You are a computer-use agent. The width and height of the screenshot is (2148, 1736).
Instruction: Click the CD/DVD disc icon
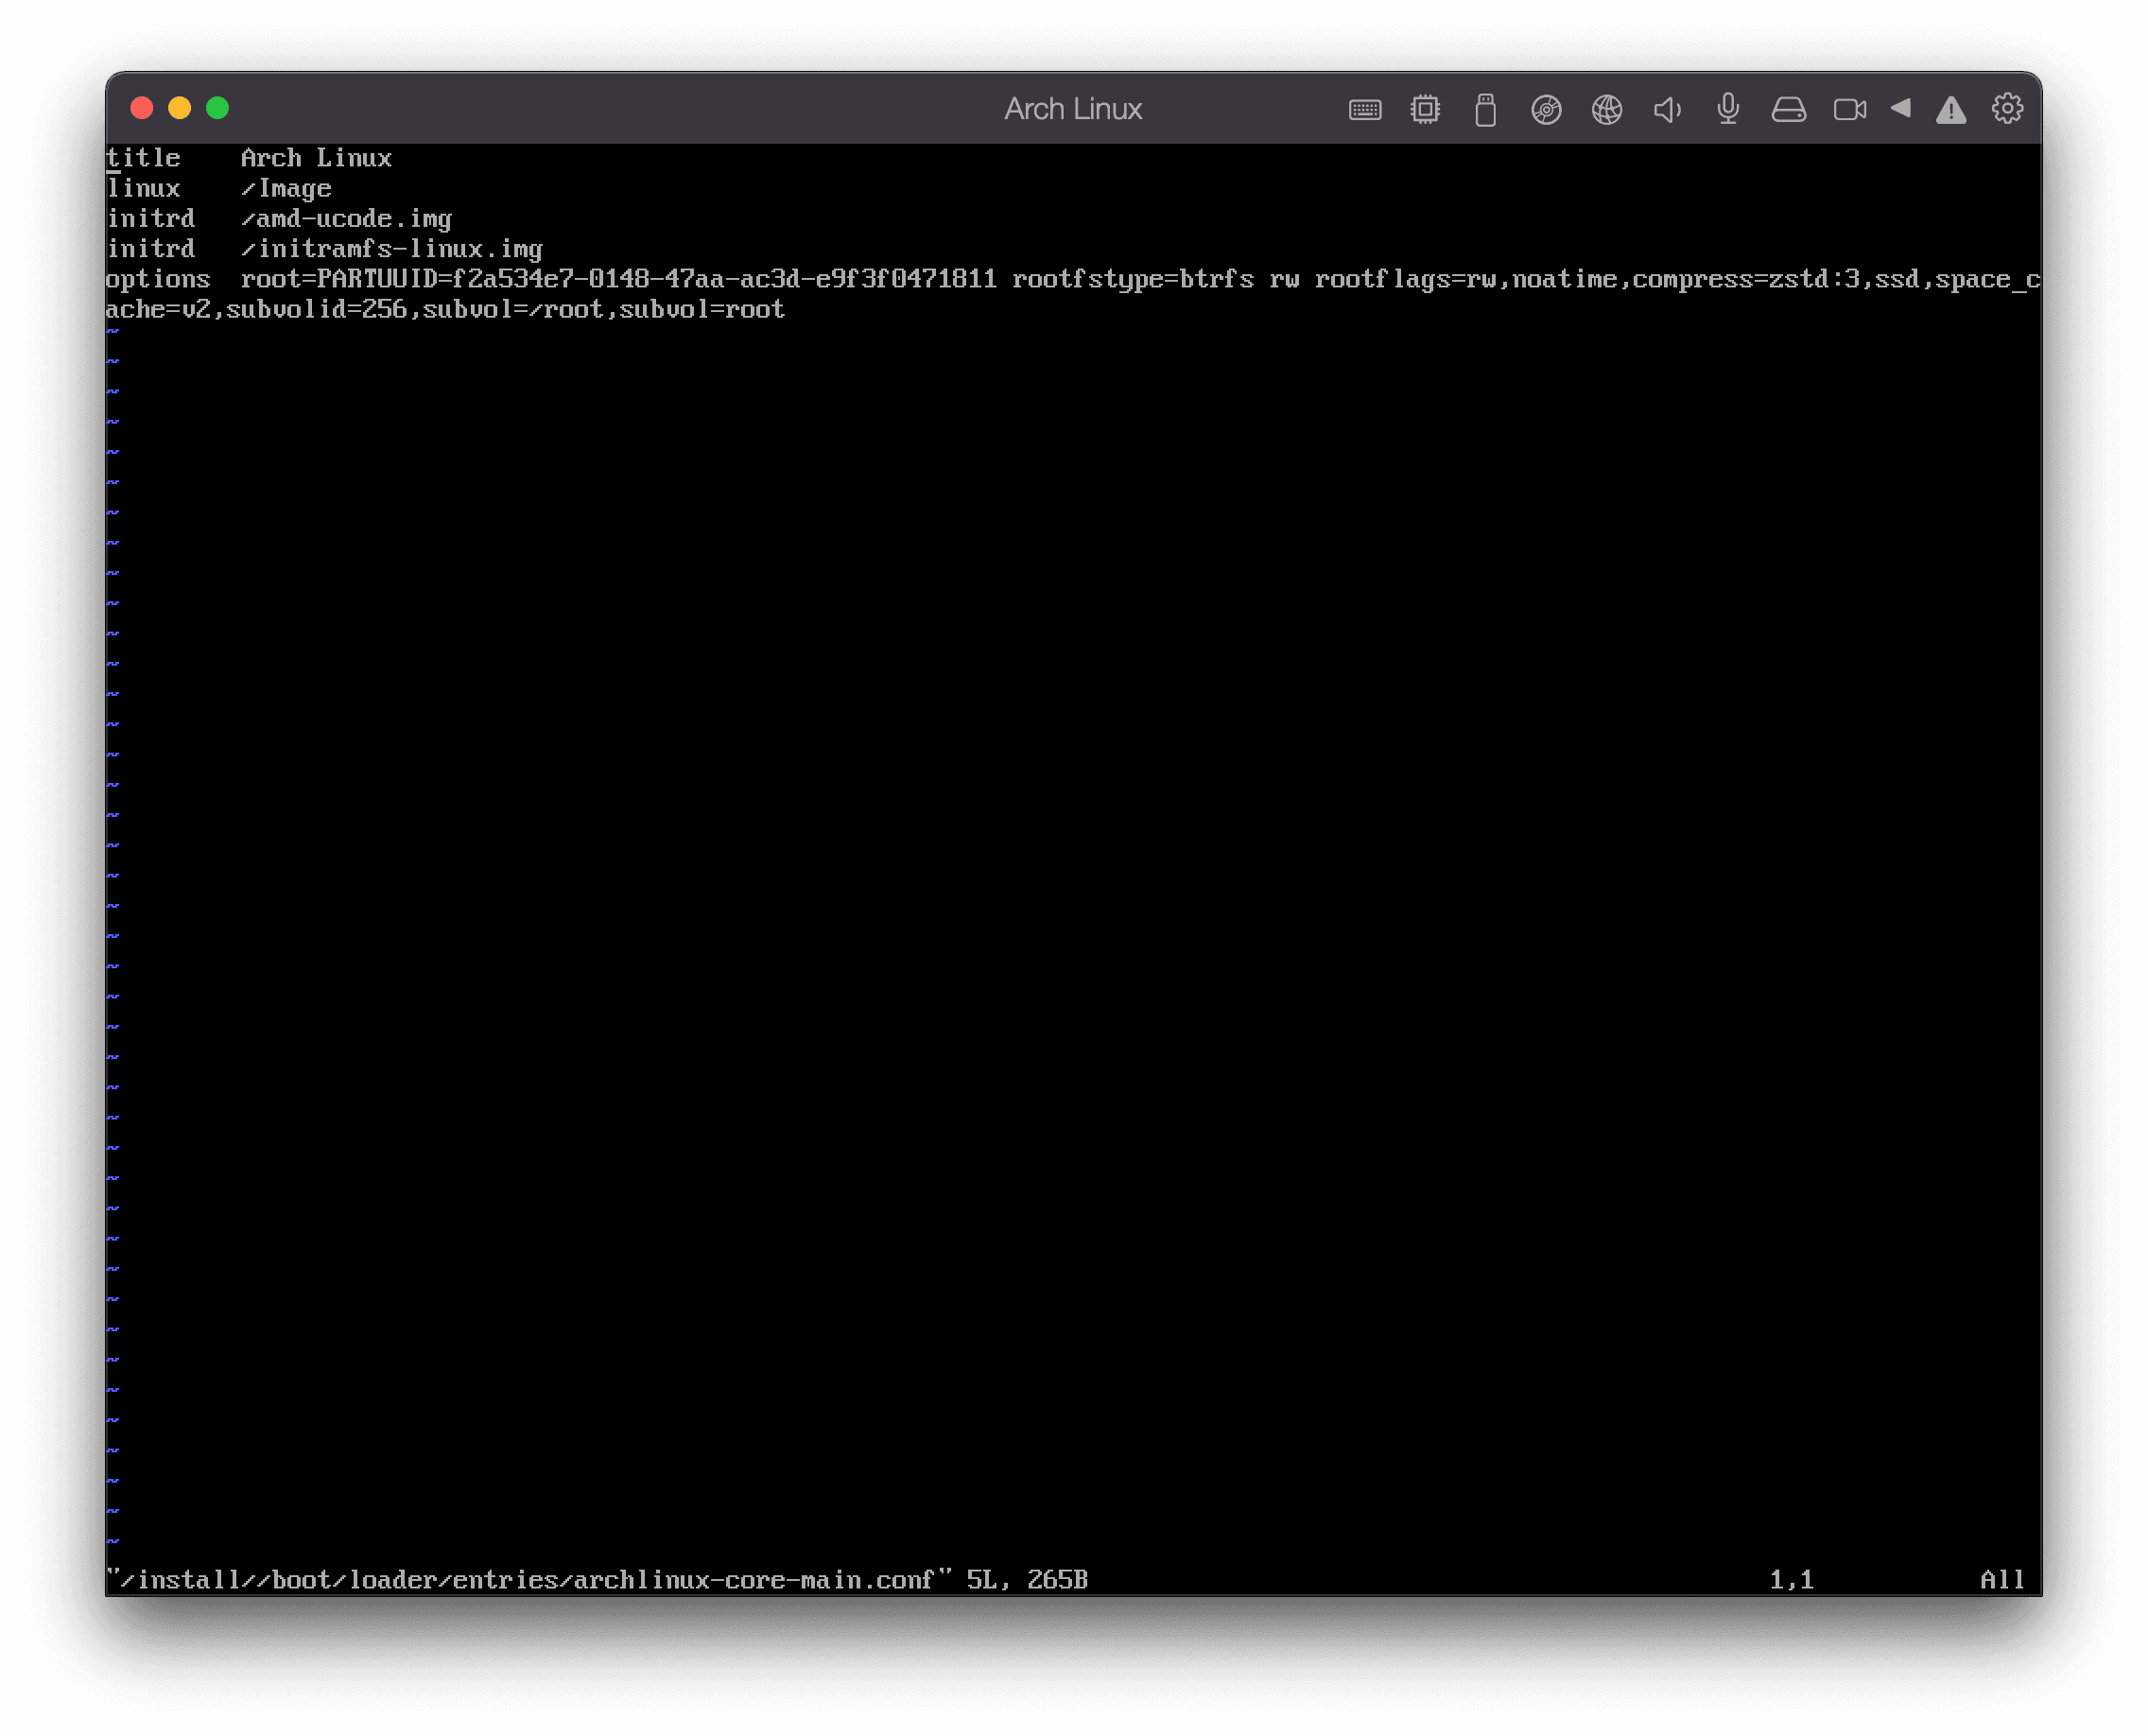click(1546, 109)
